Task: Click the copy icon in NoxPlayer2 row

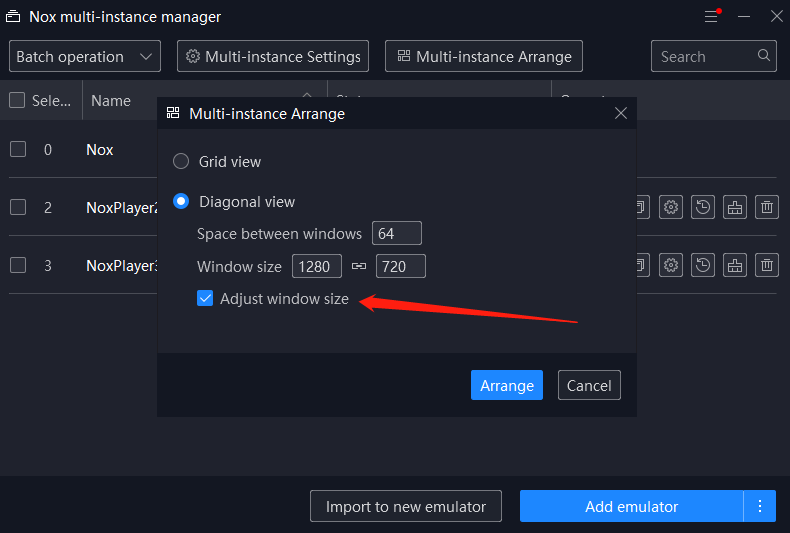Action: point(643,207)
